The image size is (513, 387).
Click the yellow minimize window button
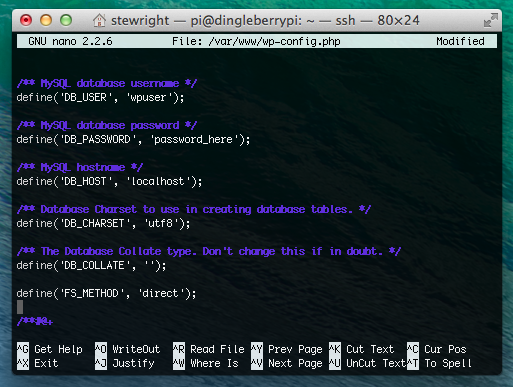point(46,20)
